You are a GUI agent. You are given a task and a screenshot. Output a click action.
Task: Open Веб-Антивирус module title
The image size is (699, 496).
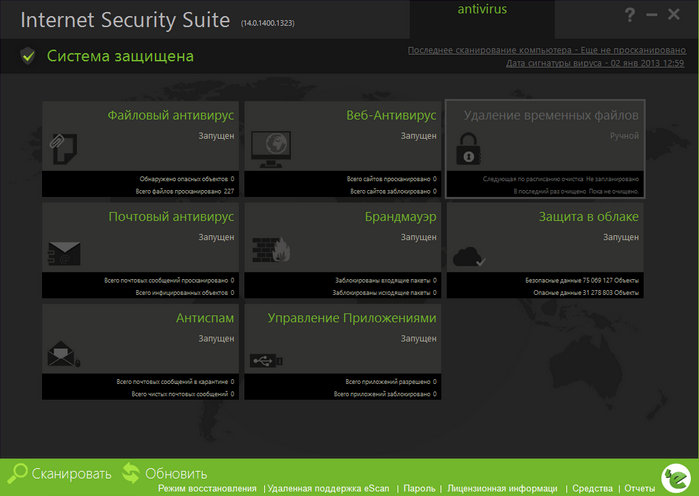point(391,115)
